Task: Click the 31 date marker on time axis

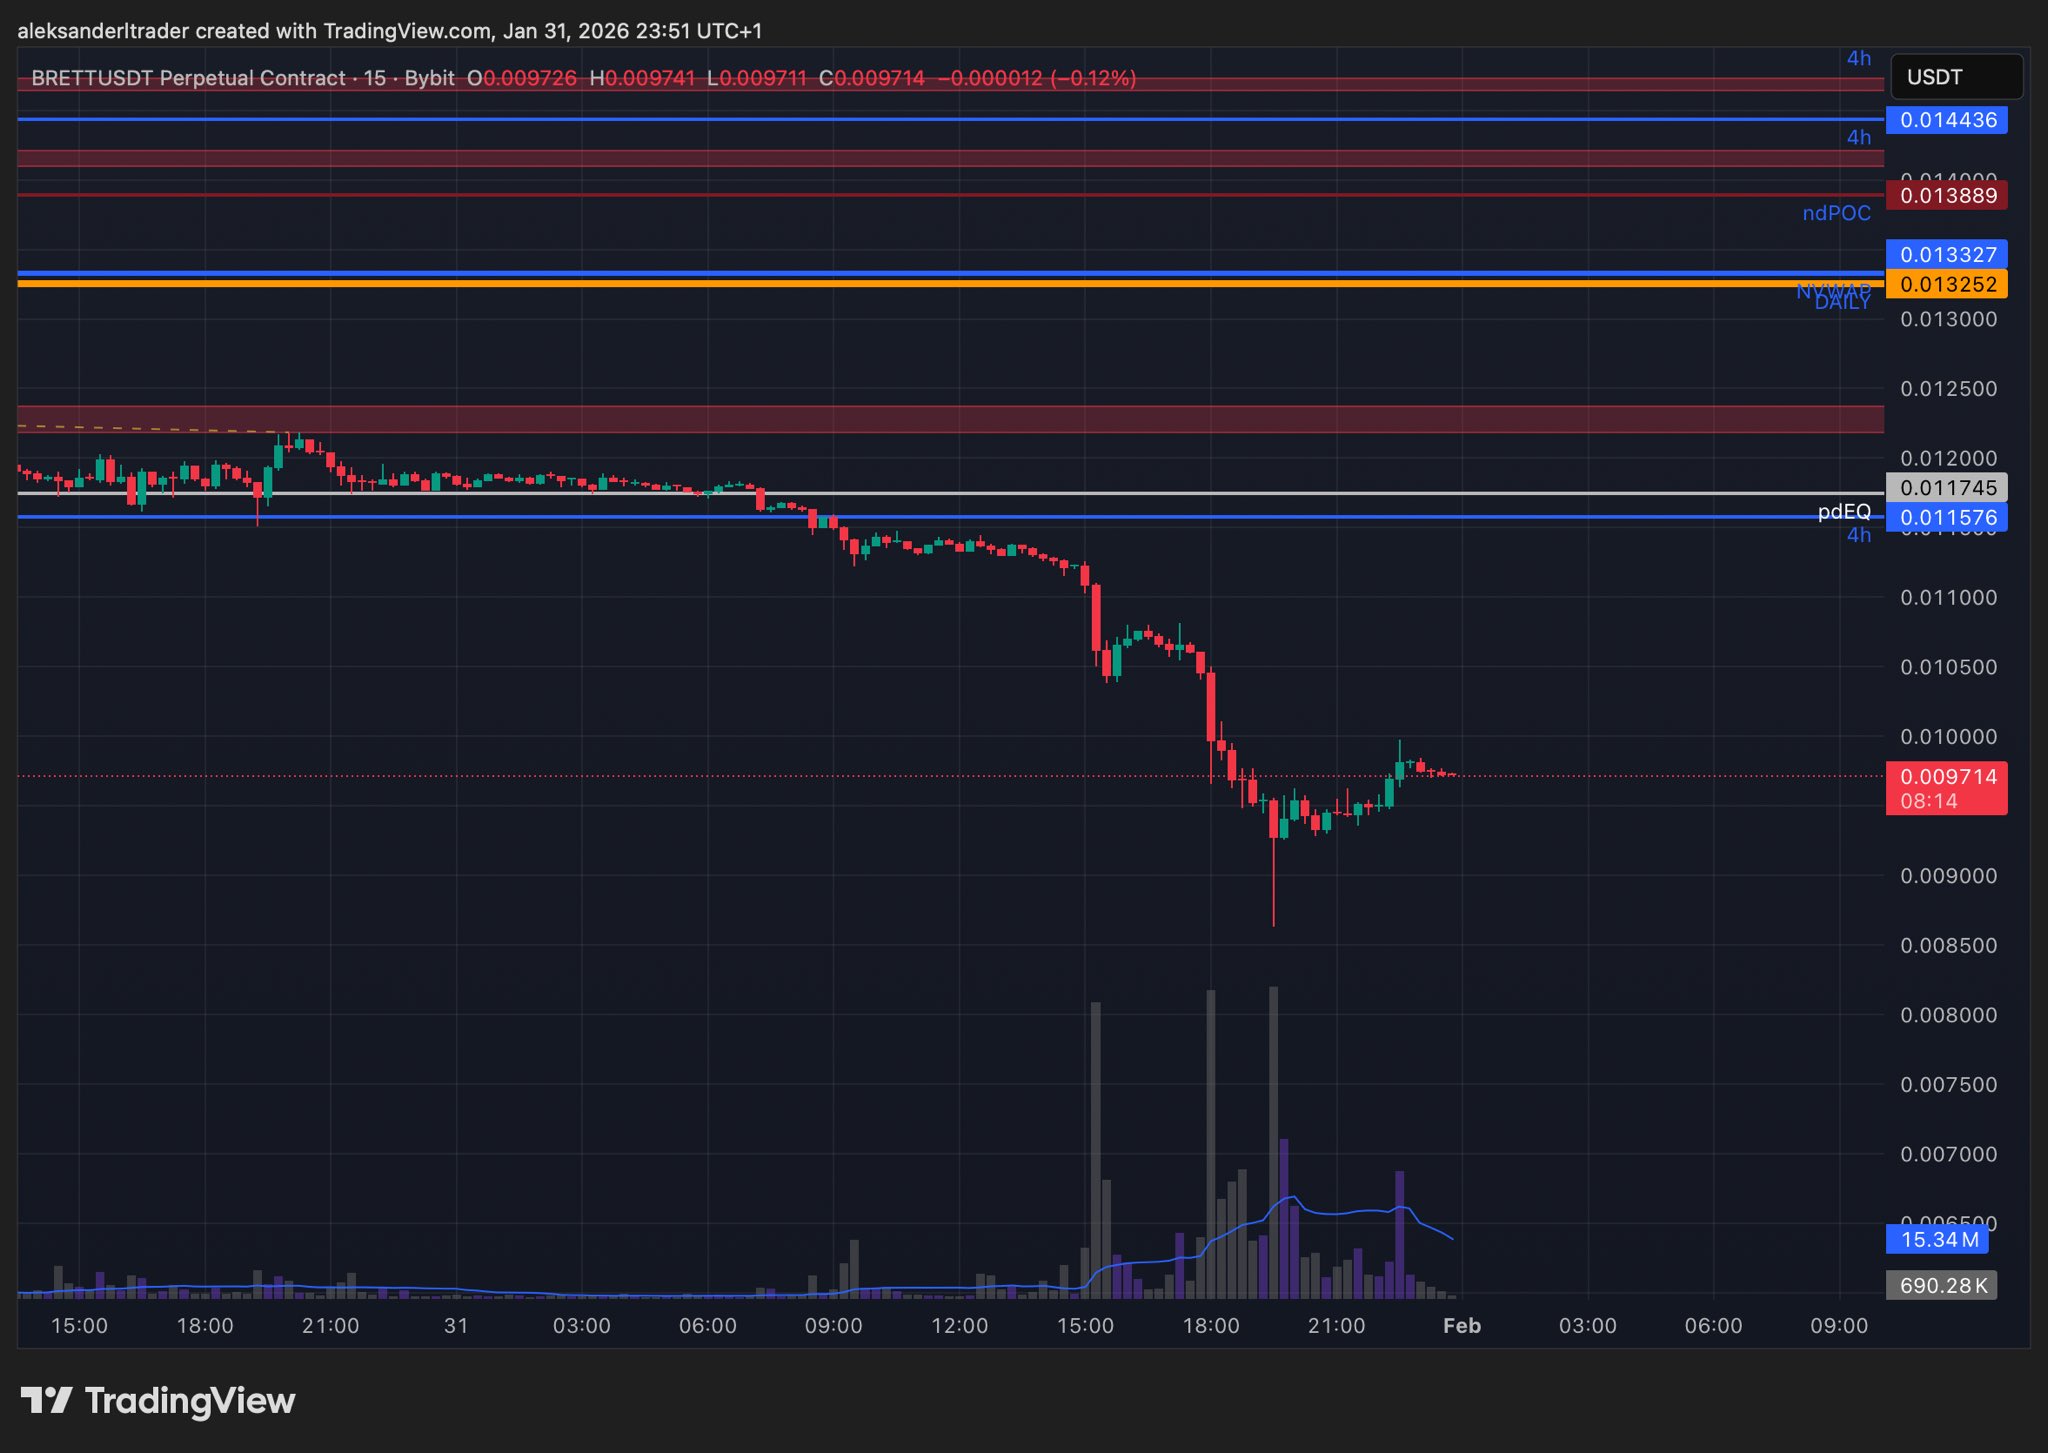Action: point(456,1326)
